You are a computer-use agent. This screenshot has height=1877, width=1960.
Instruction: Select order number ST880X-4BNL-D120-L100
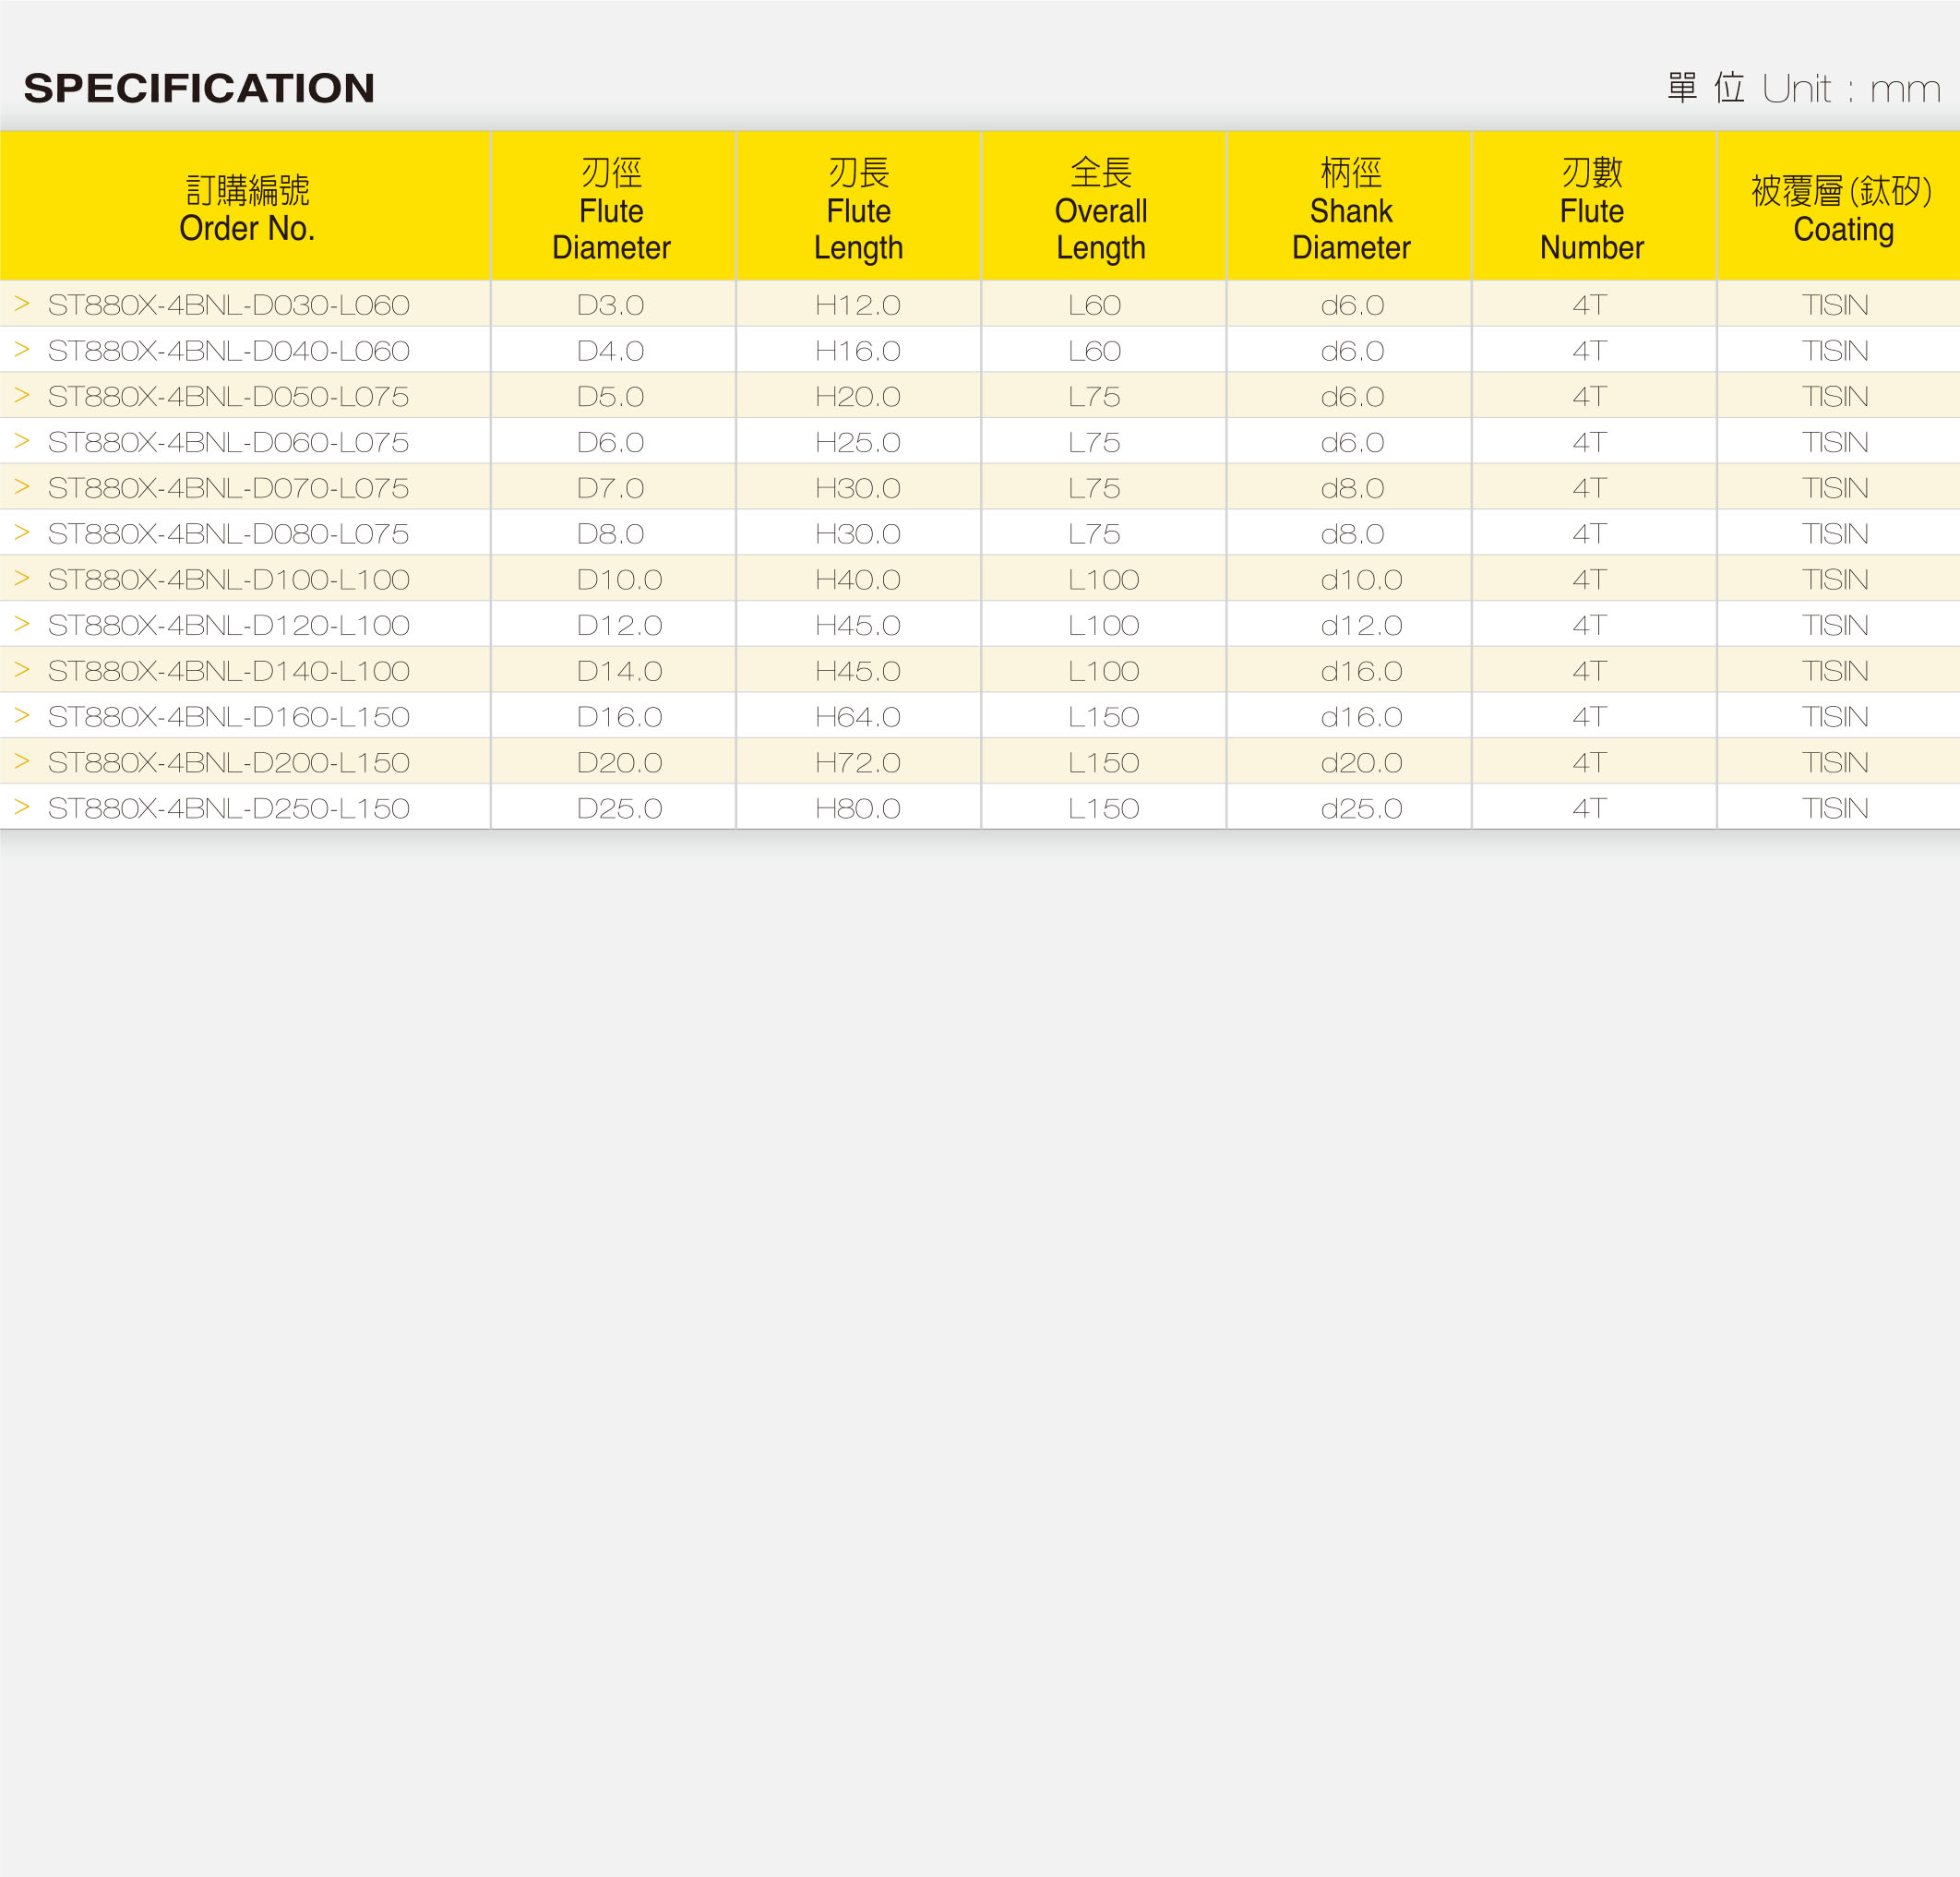[x=229, y=625]
